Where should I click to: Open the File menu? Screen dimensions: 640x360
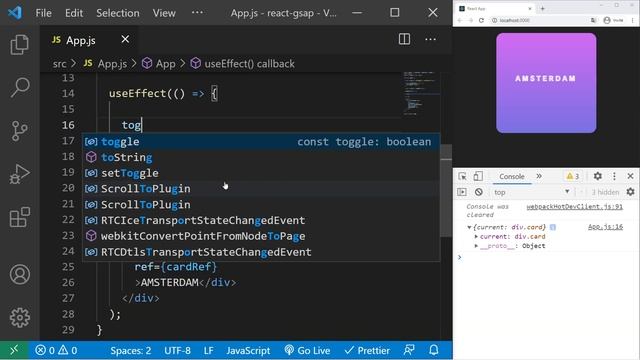coord(43,13)
